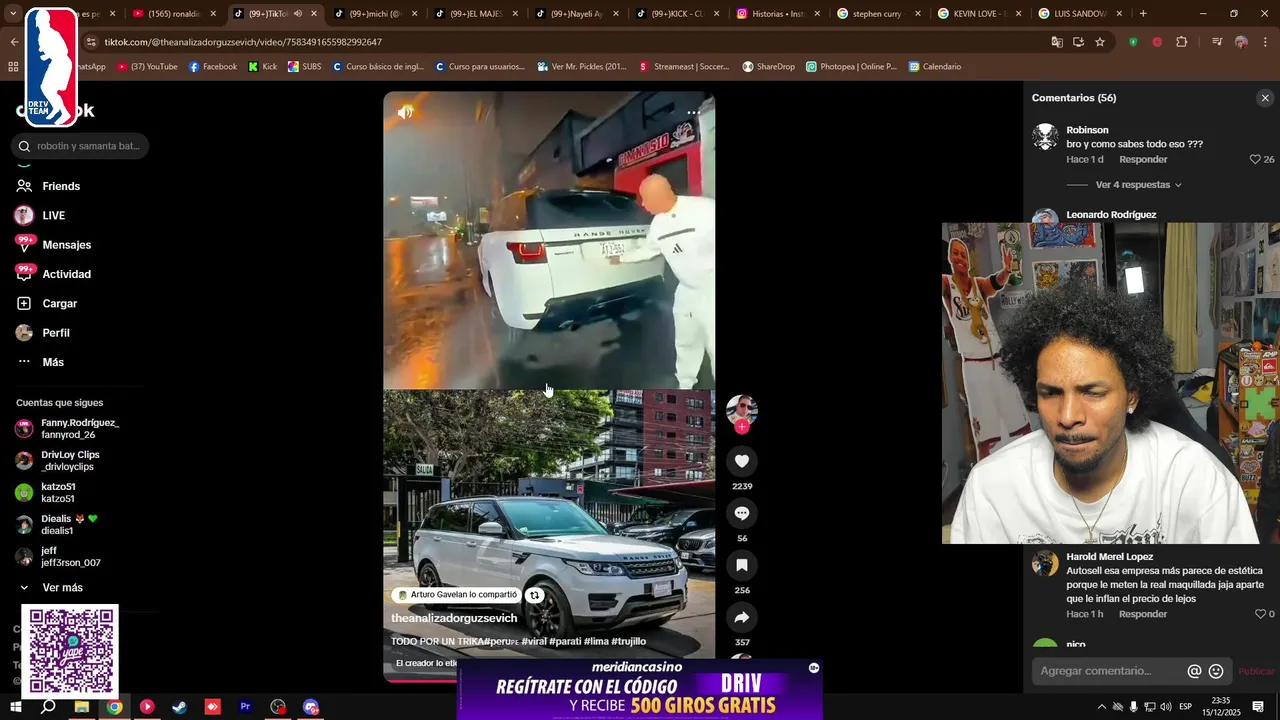Open Leonardo Rodríguez commenter name
Viewport: 1280px width, 720px height.
pyautogui.click(x=1111, y=215)
